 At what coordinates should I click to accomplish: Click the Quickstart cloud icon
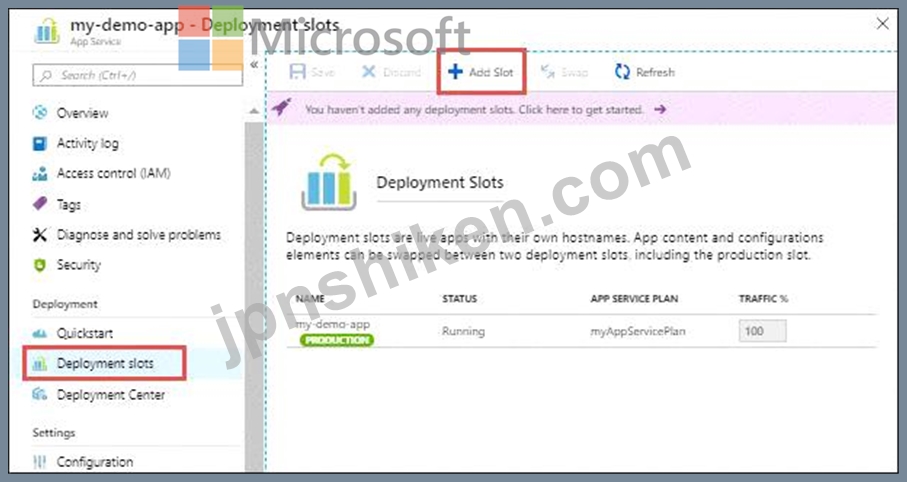(x=40, y=333)
